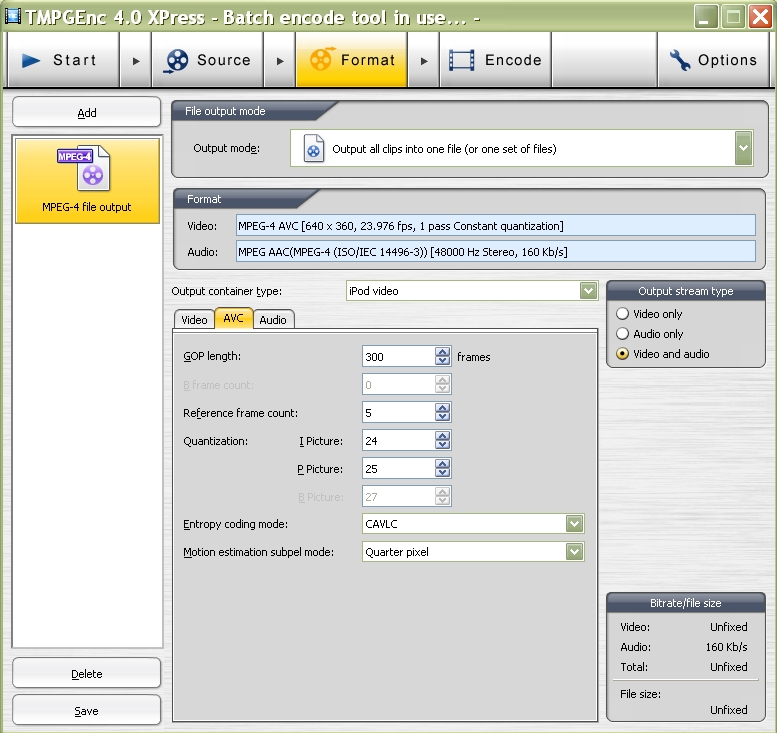Select the Video only radio button
777x733 pixels.
[x=622, y=314]
